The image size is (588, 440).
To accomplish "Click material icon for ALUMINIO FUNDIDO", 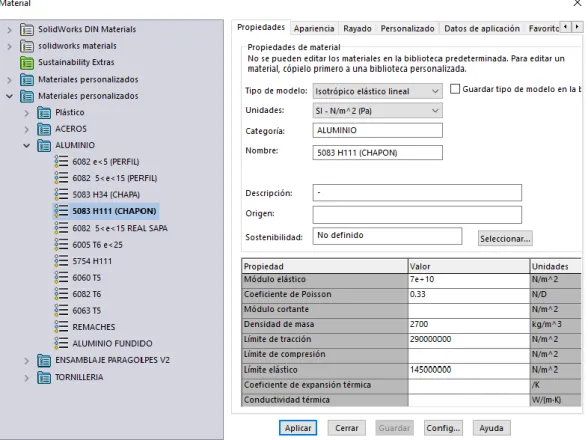I will click(61, 344).
